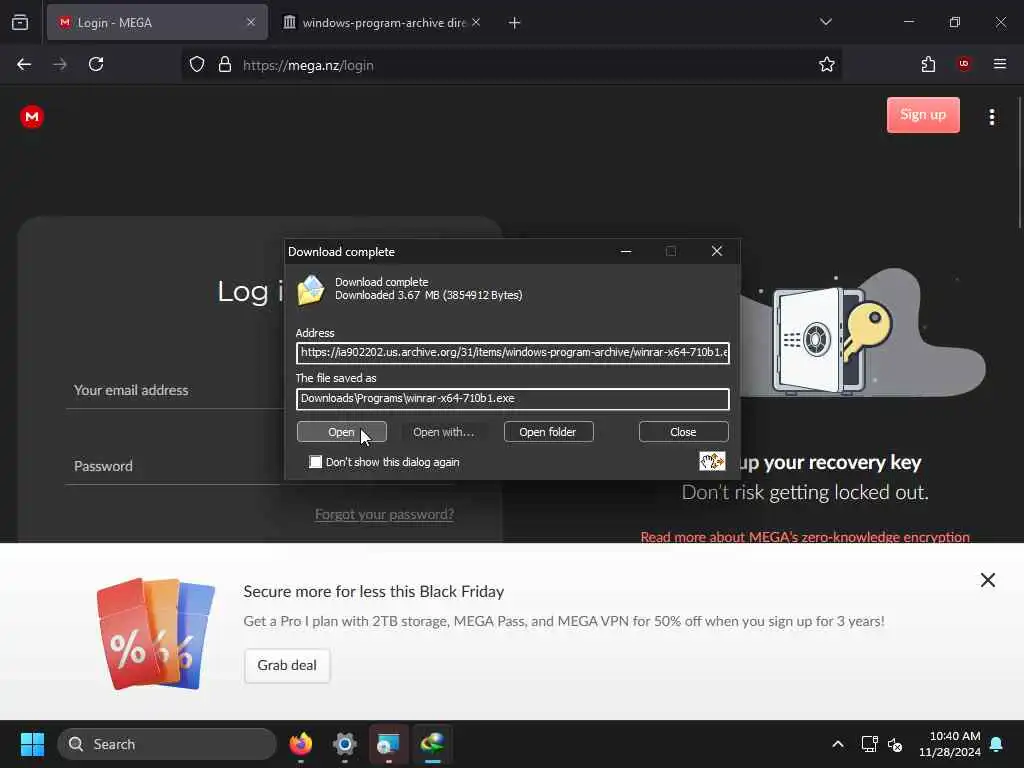The image size is (1024, 768).
Task: Open the tracking protection shield icon
Action: click(197, 65)
